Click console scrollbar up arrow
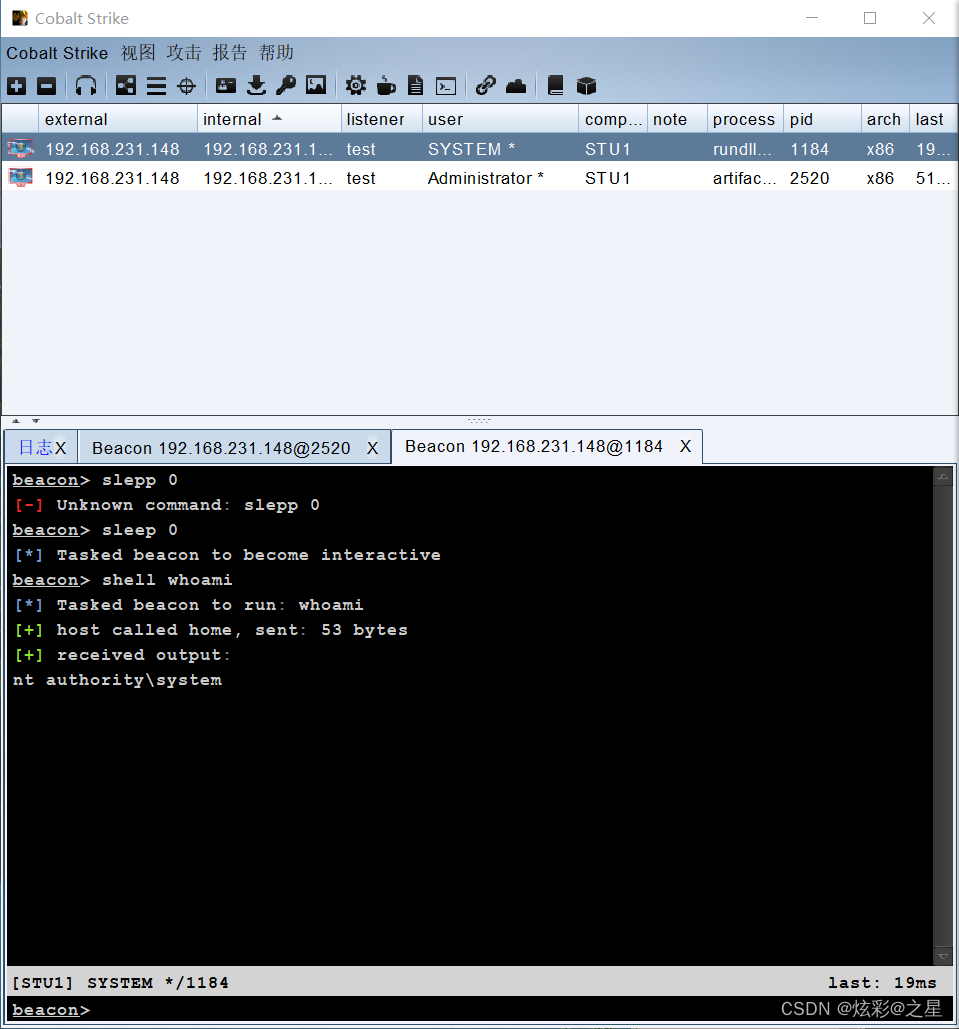This screenshot has width=959, height=1029. (x=943, y=476)
